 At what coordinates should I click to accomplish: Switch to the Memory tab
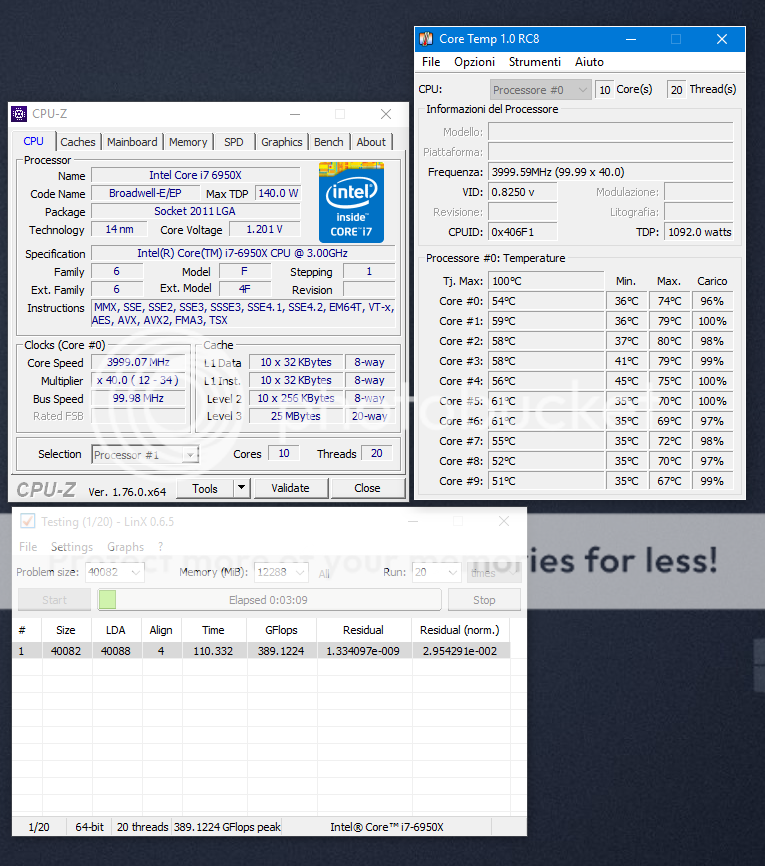click(x=188, y=142)
